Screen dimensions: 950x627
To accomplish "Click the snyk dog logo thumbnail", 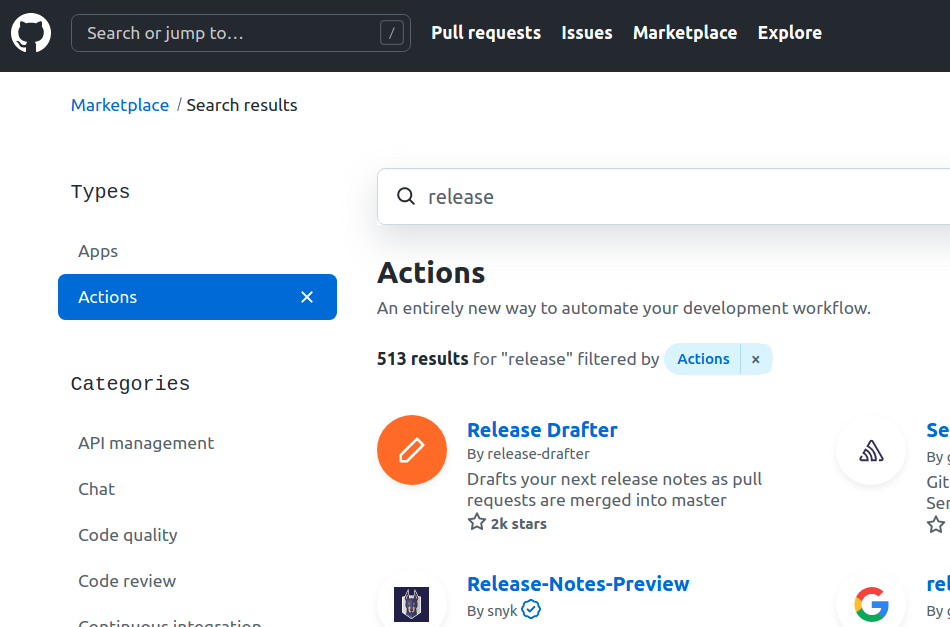I will coord(411,604).
